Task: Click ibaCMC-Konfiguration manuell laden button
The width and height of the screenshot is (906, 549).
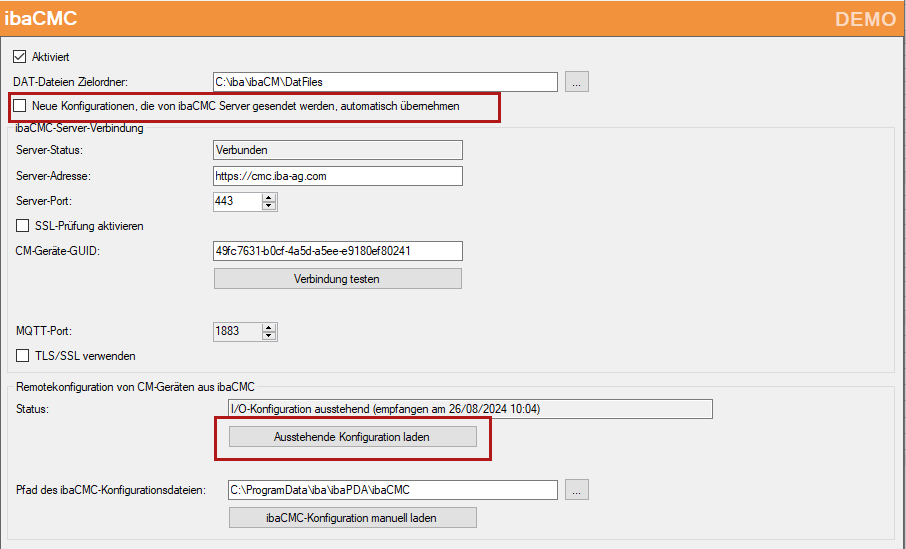Action: point(352,518)
